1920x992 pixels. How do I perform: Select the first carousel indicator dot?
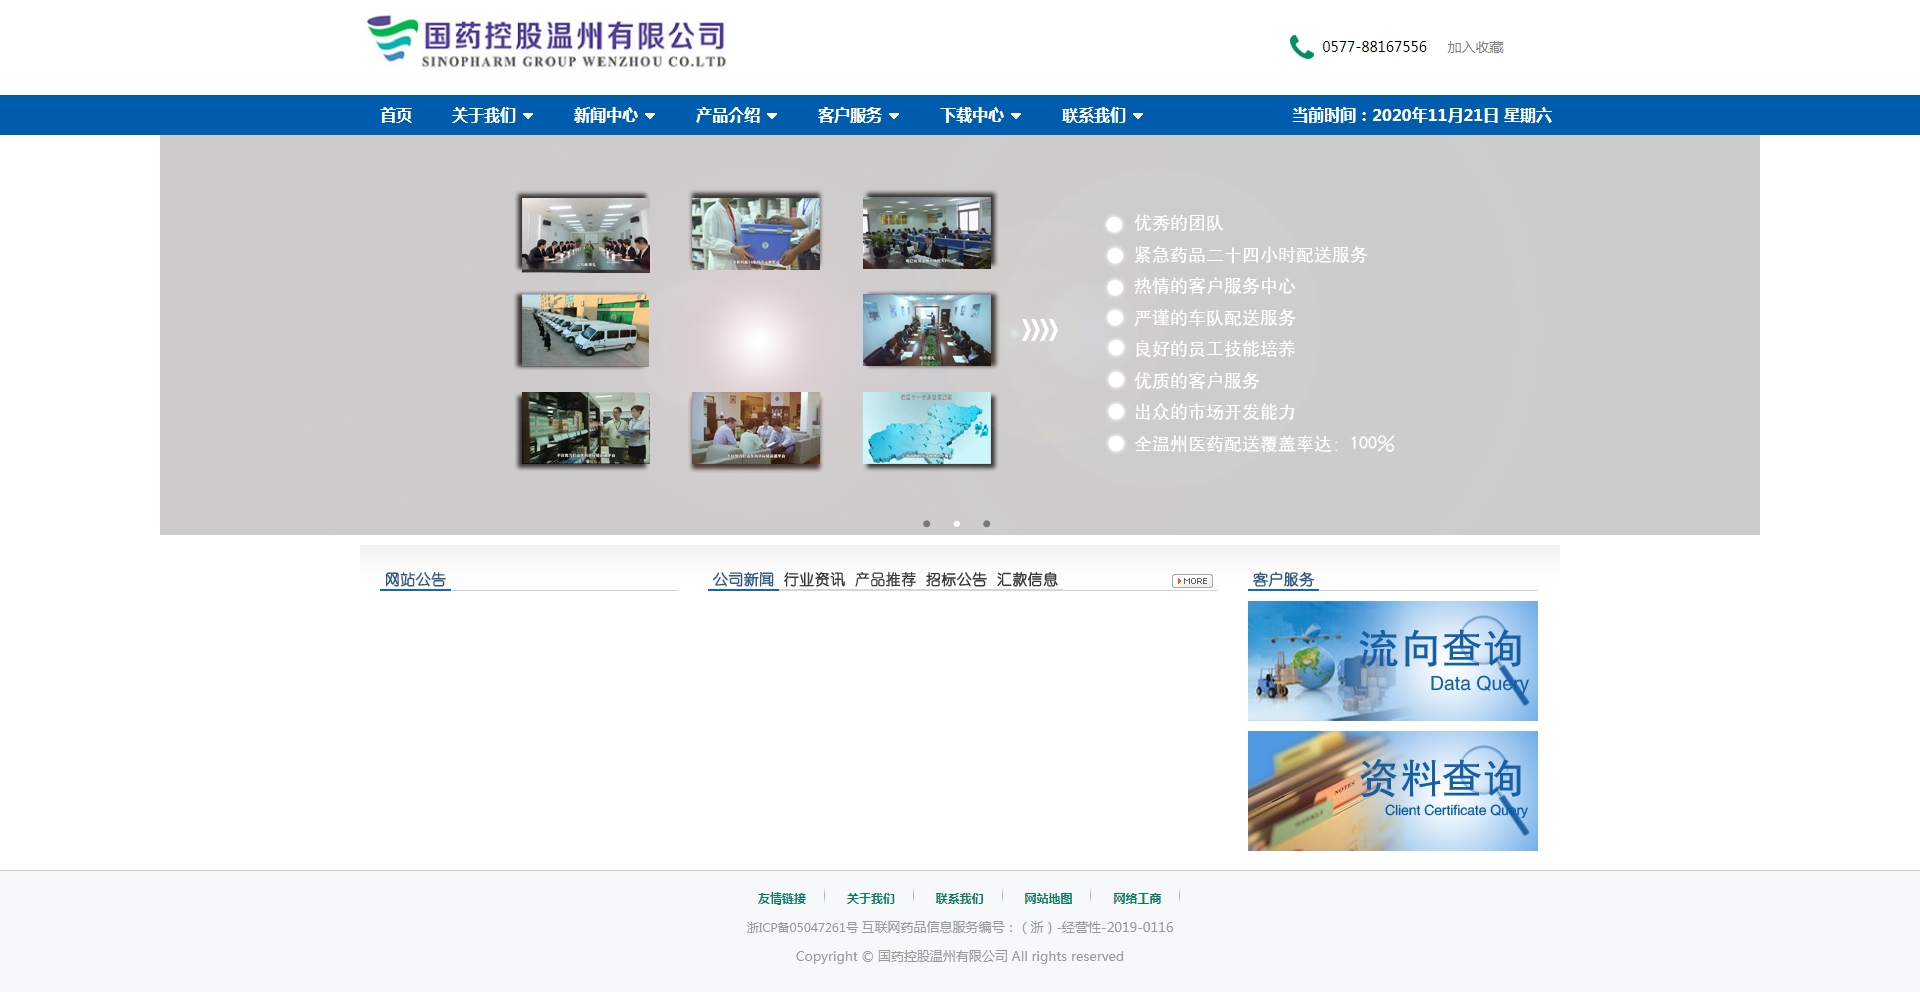tap(927, 523)
